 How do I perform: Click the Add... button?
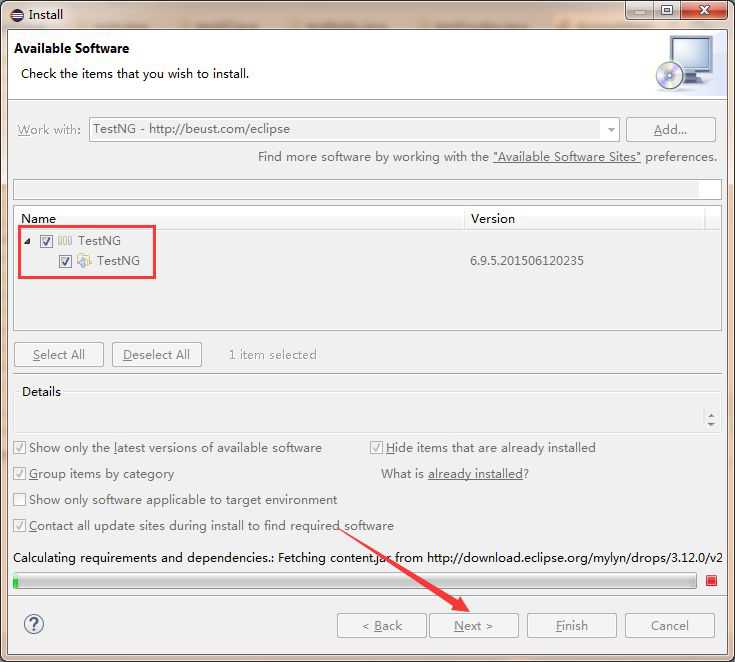point(671,129)
